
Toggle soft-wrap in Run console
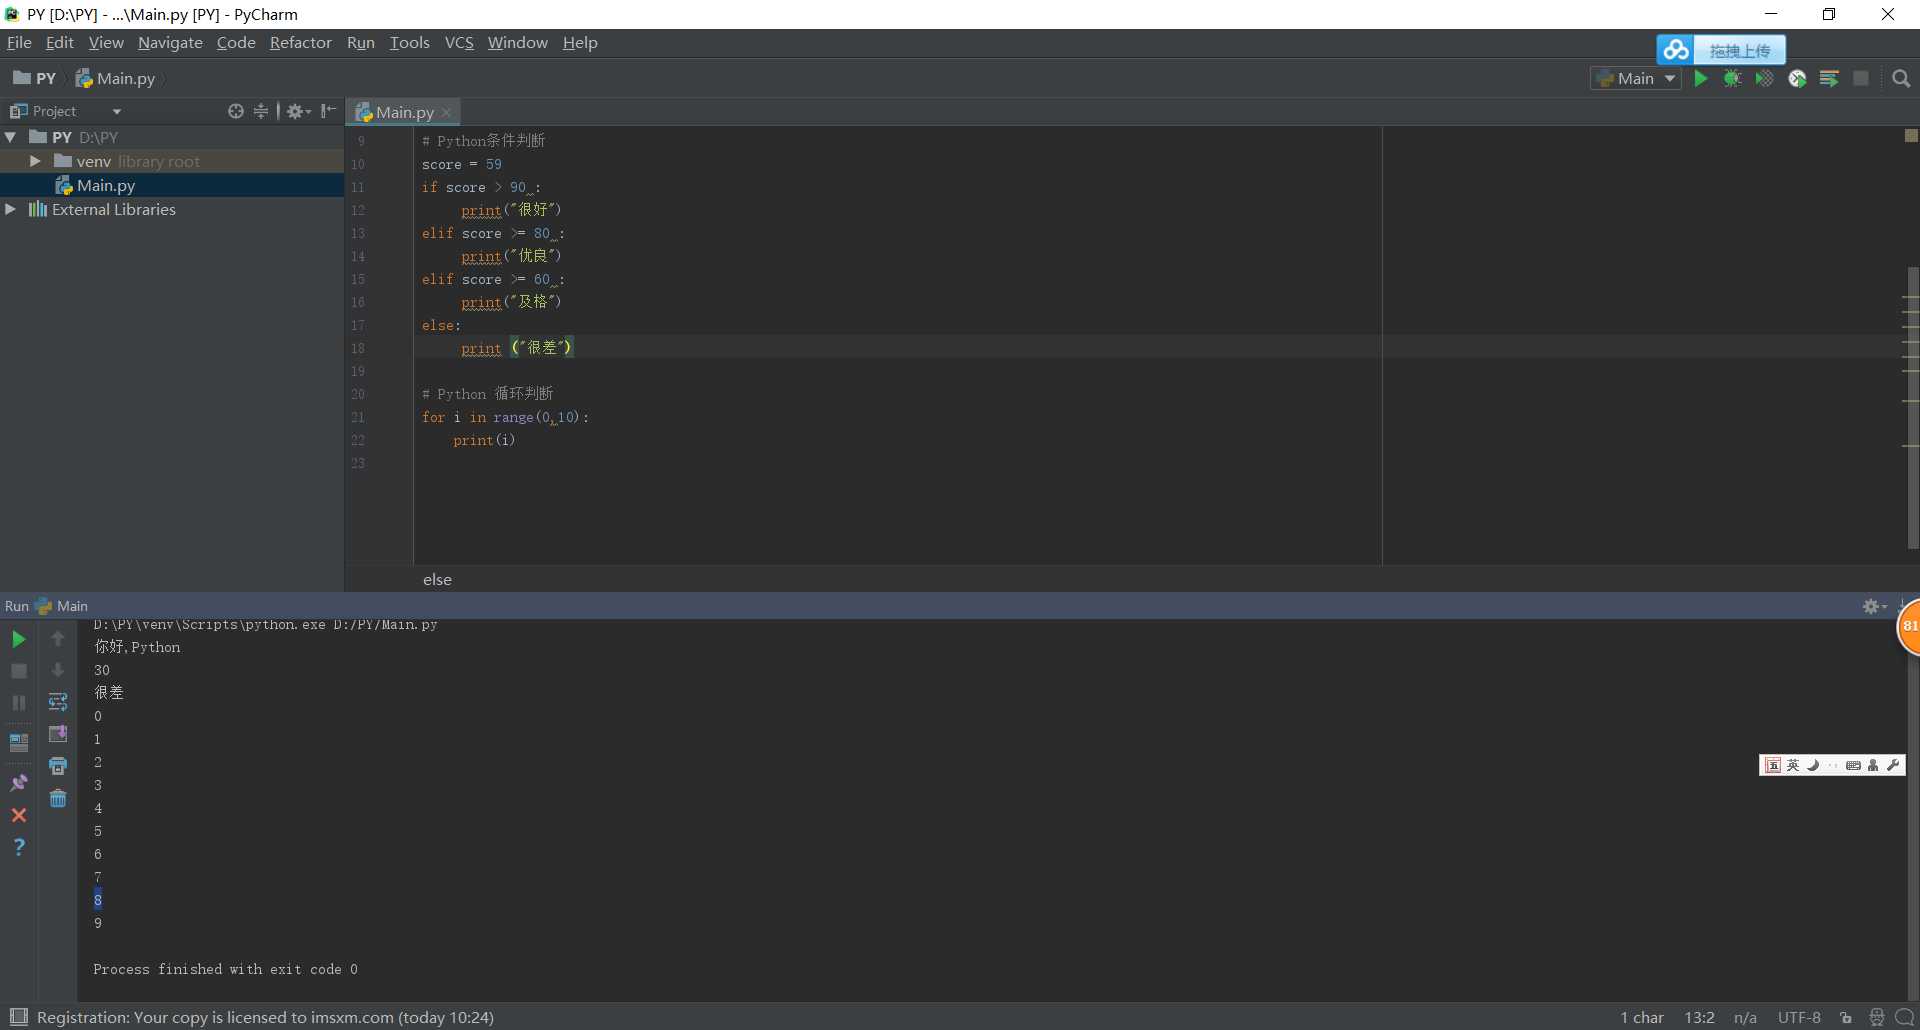[58, 702]
